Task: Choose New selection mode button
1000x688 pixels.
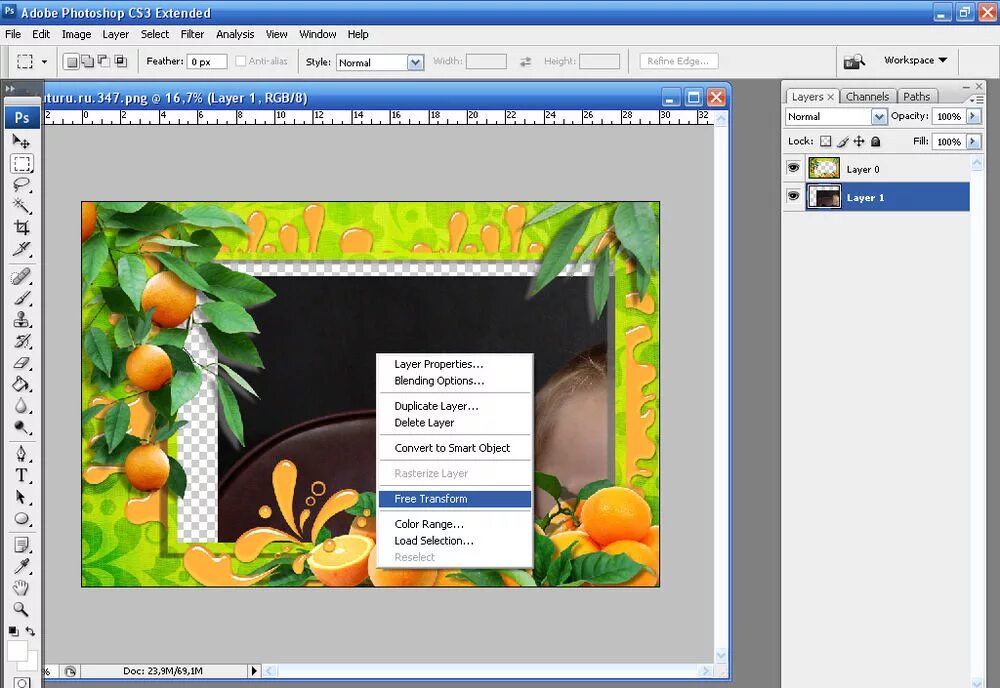Action: [x=72, y=61]
